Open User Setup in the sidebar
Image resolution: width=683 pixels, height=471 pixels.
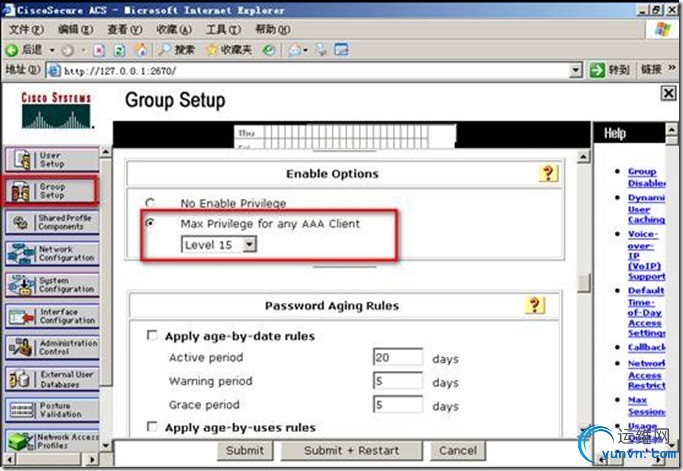pos(52,159)
